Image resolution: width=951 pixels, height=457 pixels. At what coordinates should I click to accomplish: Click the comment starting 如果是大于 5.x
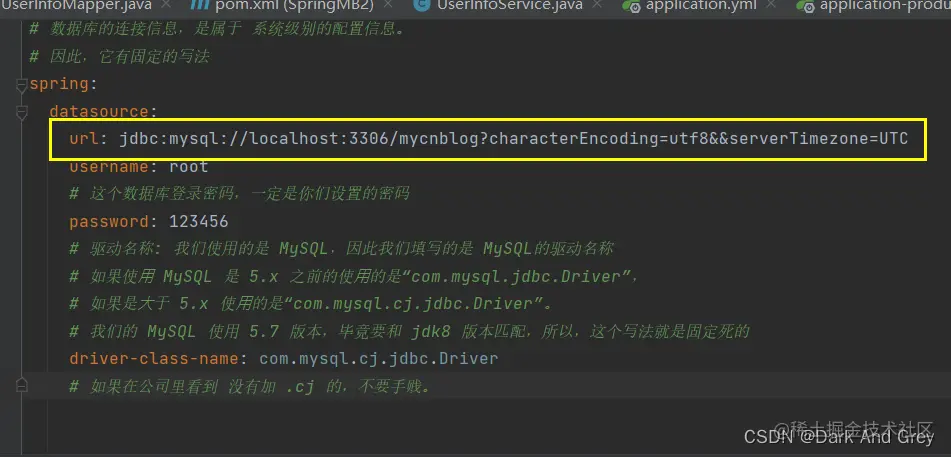point(311,303)
